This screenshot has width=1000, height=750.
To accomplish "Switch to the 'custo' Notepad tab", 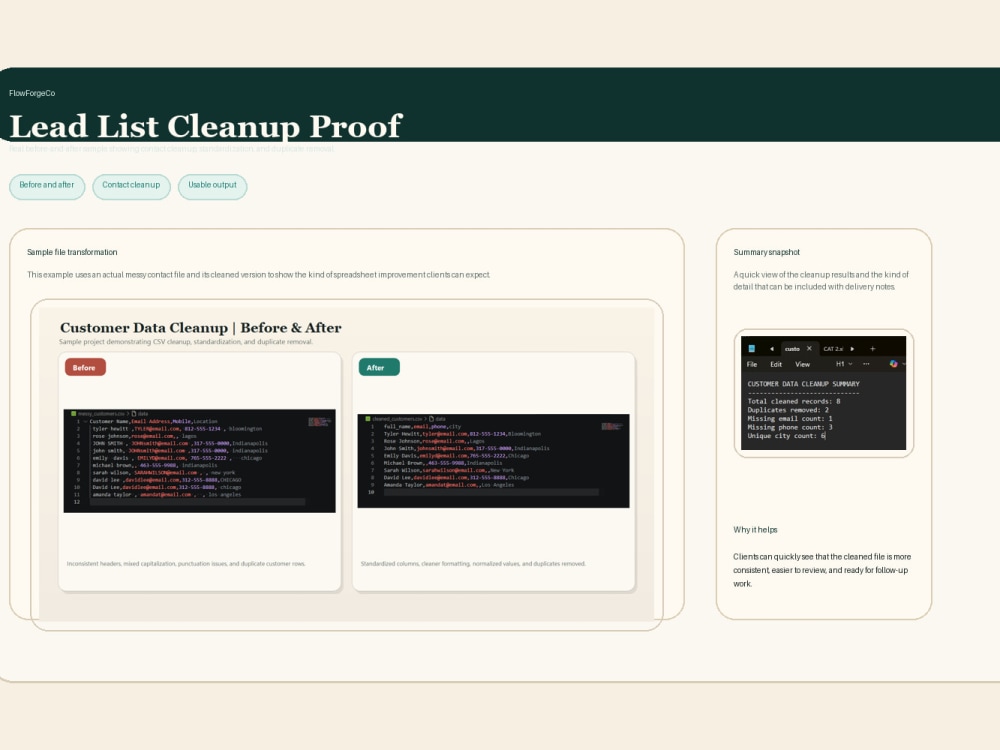I will pos(792,349).
